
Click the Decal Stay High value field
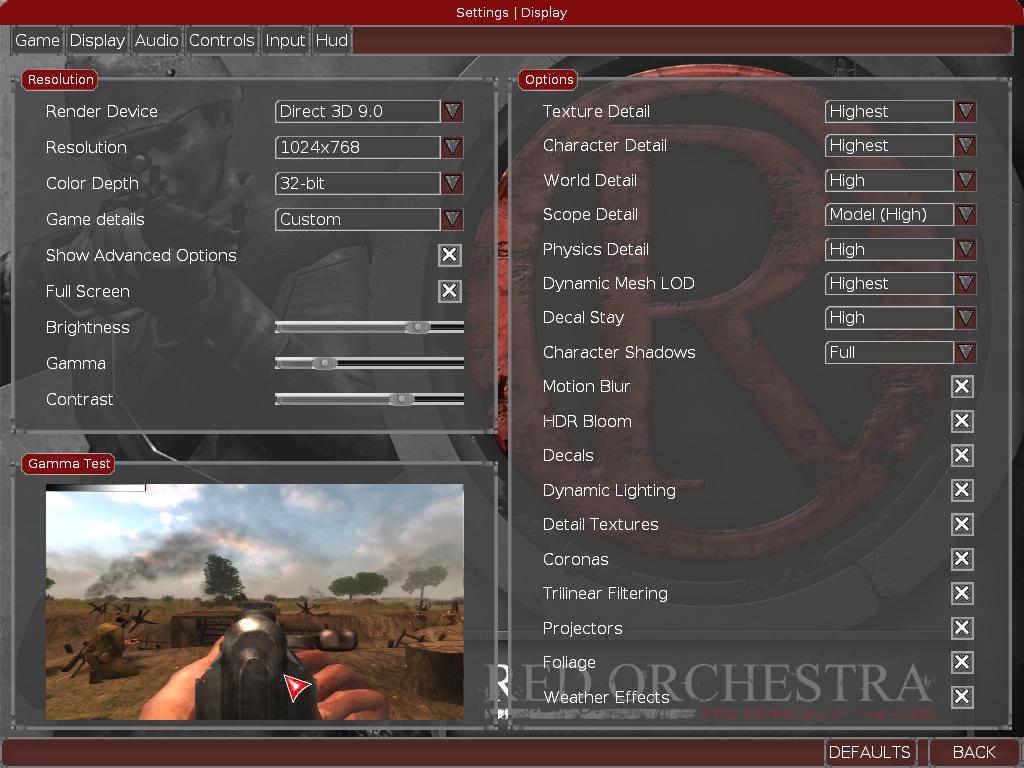(x=889, y=317)
